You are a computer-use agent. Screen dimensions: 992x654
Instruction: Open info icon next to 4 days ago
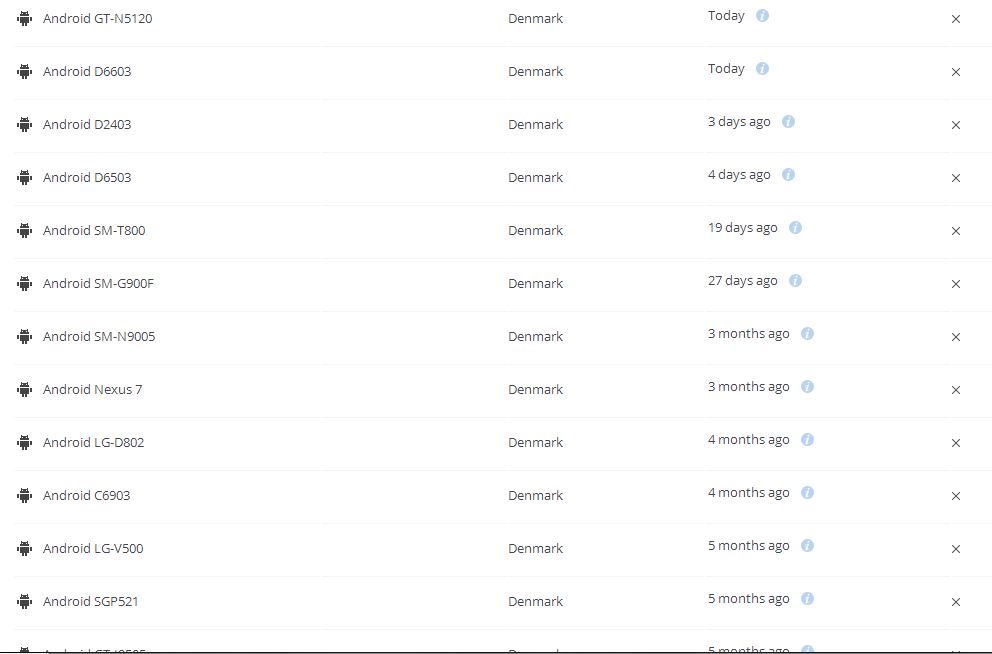pos(788,175)
